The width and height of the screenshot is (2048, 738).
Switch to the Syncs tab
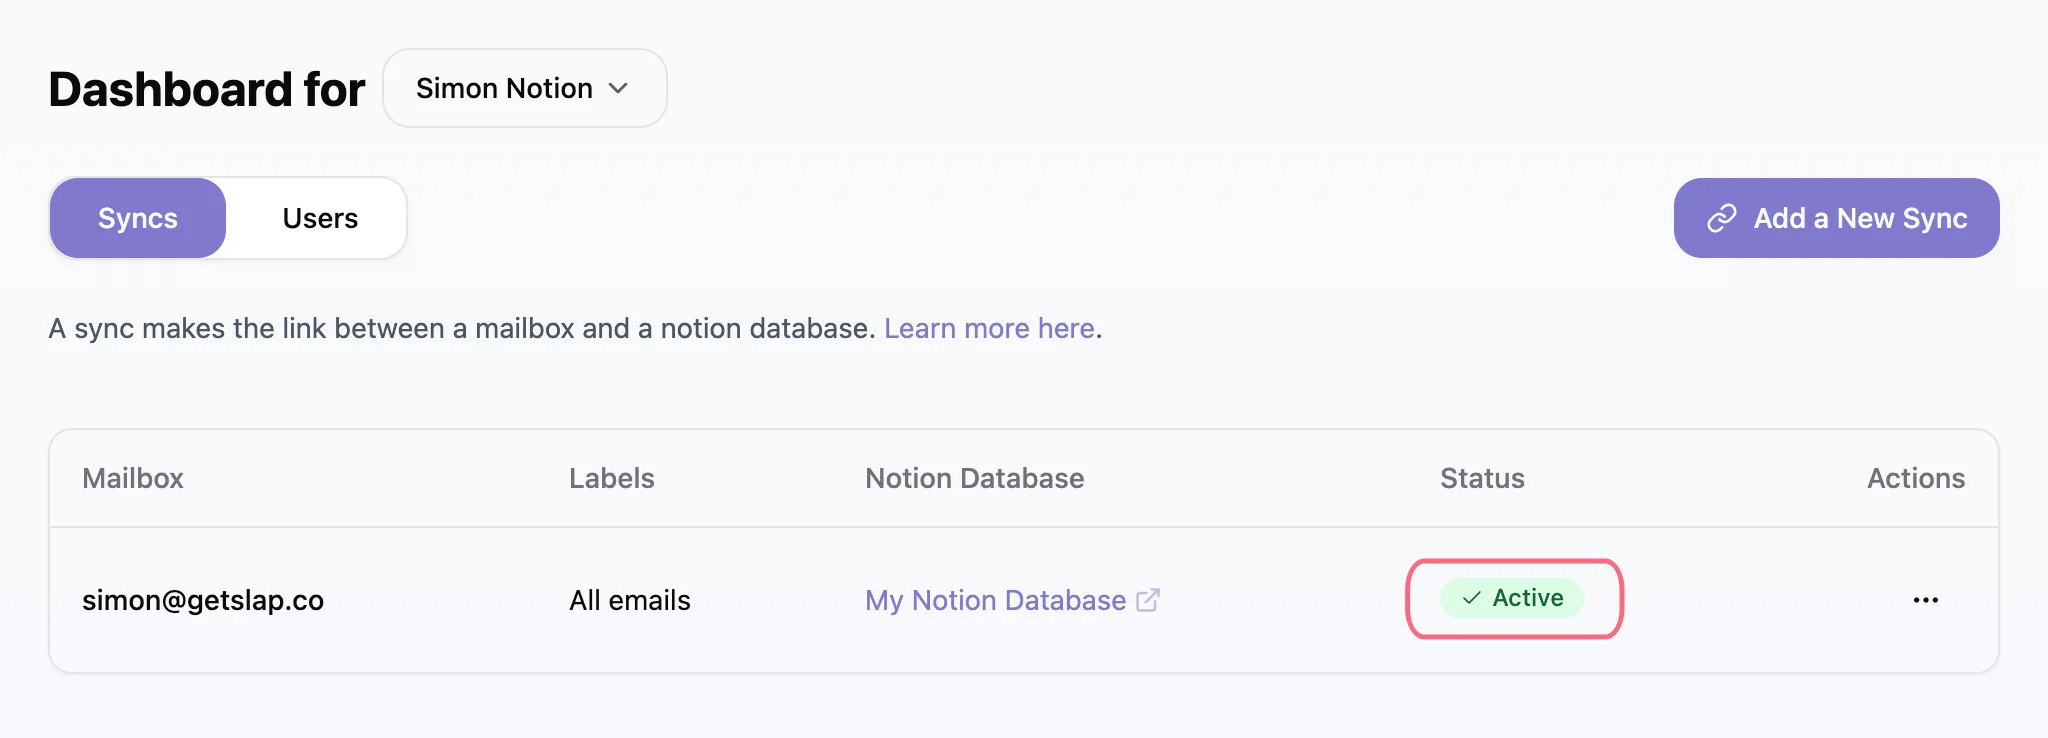[x=138, y=218]
